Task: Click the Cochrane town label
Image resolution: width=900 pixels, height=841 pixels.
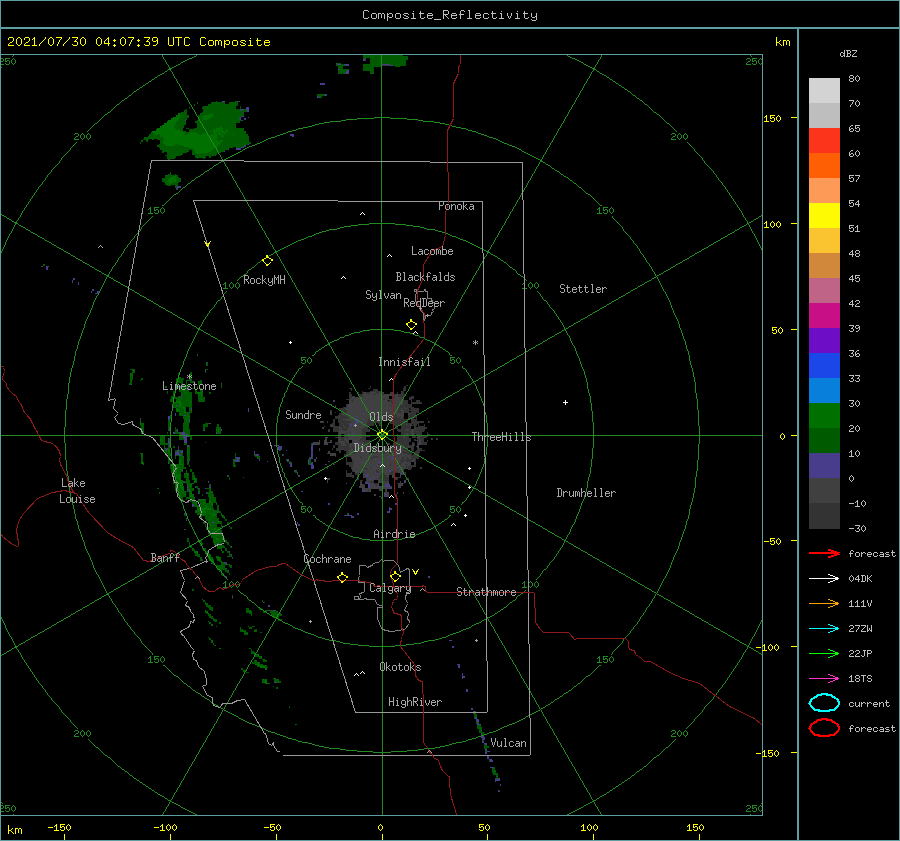Action: click(x=327, y=559)
